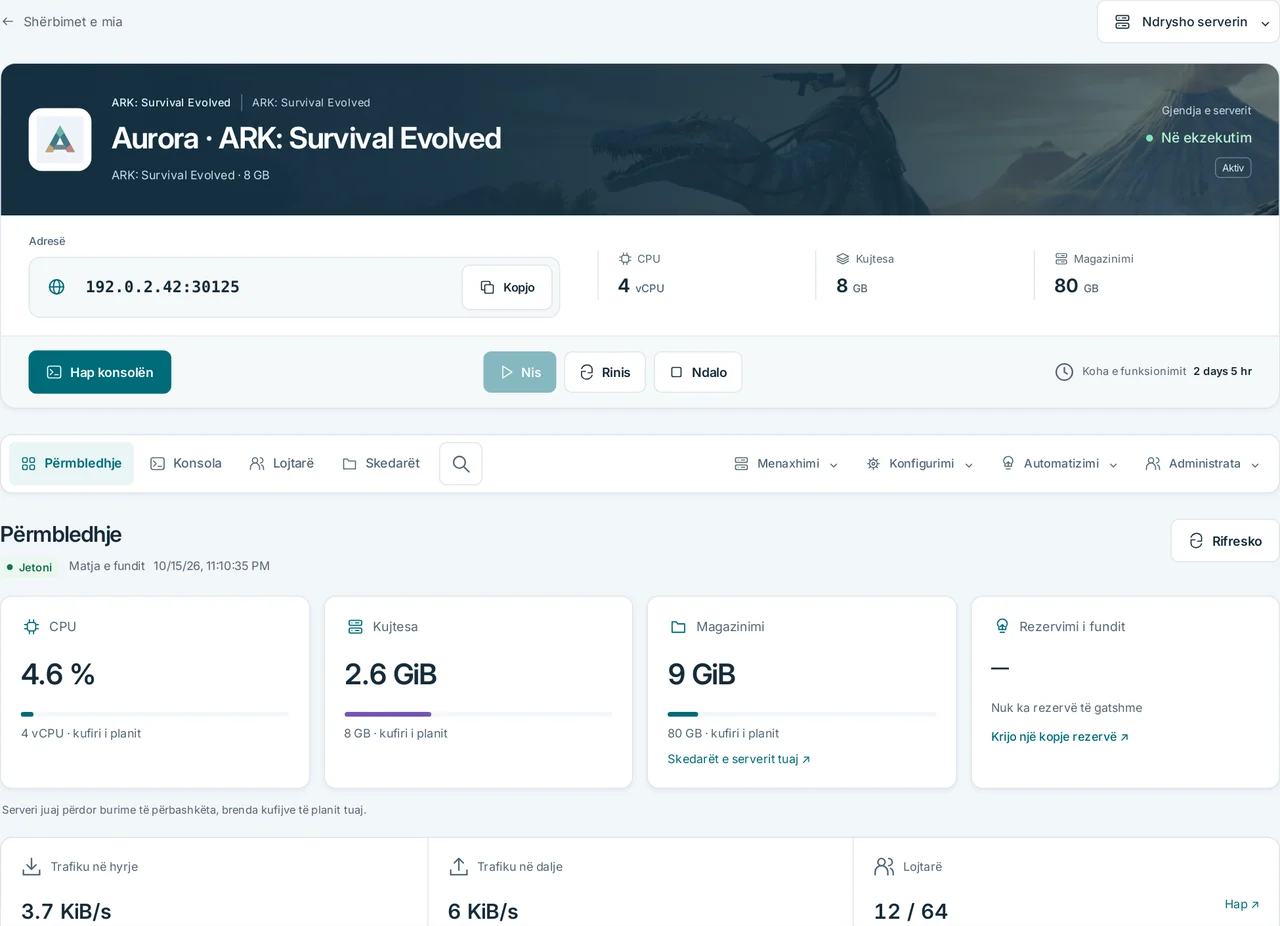Click the uptime clock icon
The width and height of the screenshot is (1280, 926).
[x=1064, y=372]
